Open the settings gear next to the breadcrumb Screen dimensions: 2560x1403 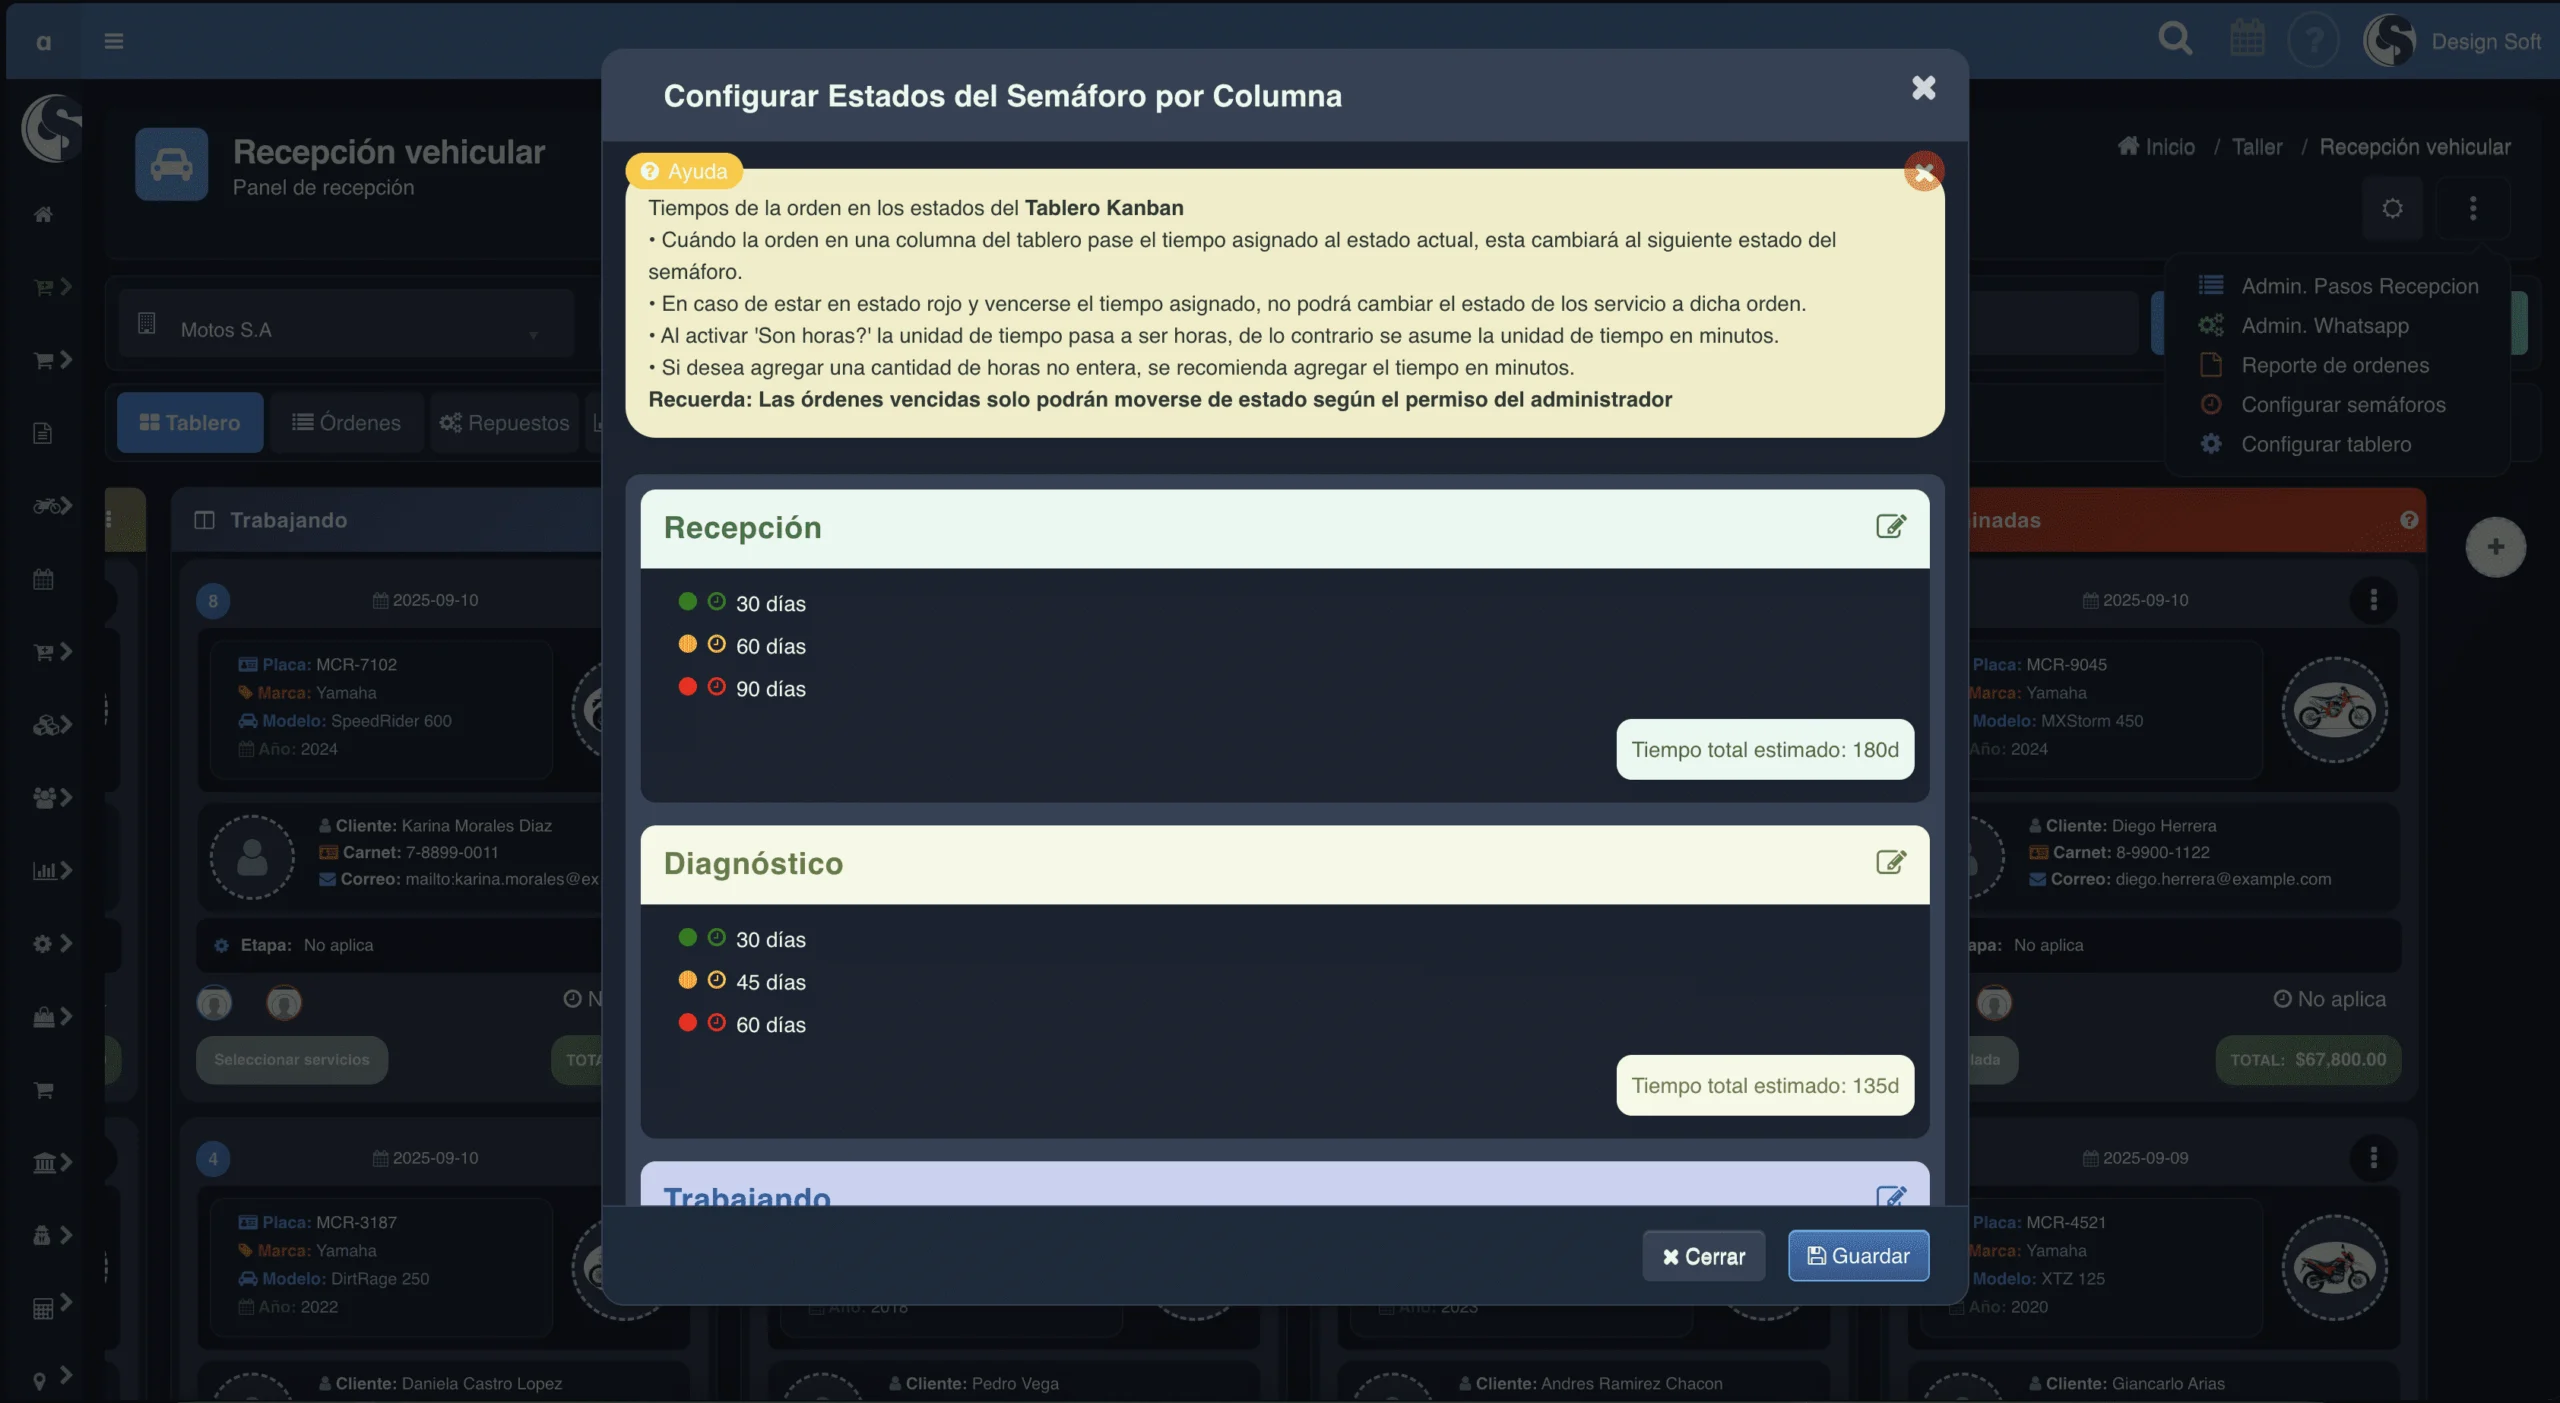click(2393, 209)
